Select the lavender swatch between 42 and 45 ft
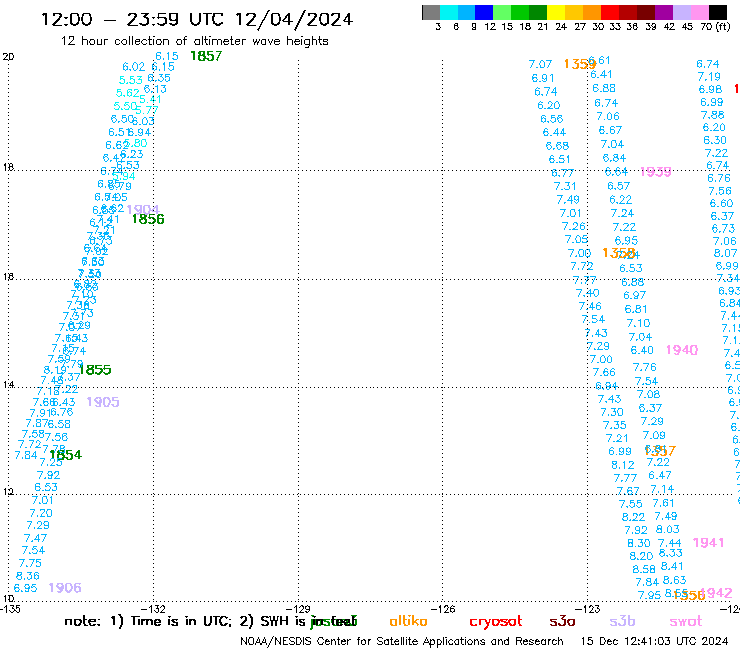 [x=681, y=12]
